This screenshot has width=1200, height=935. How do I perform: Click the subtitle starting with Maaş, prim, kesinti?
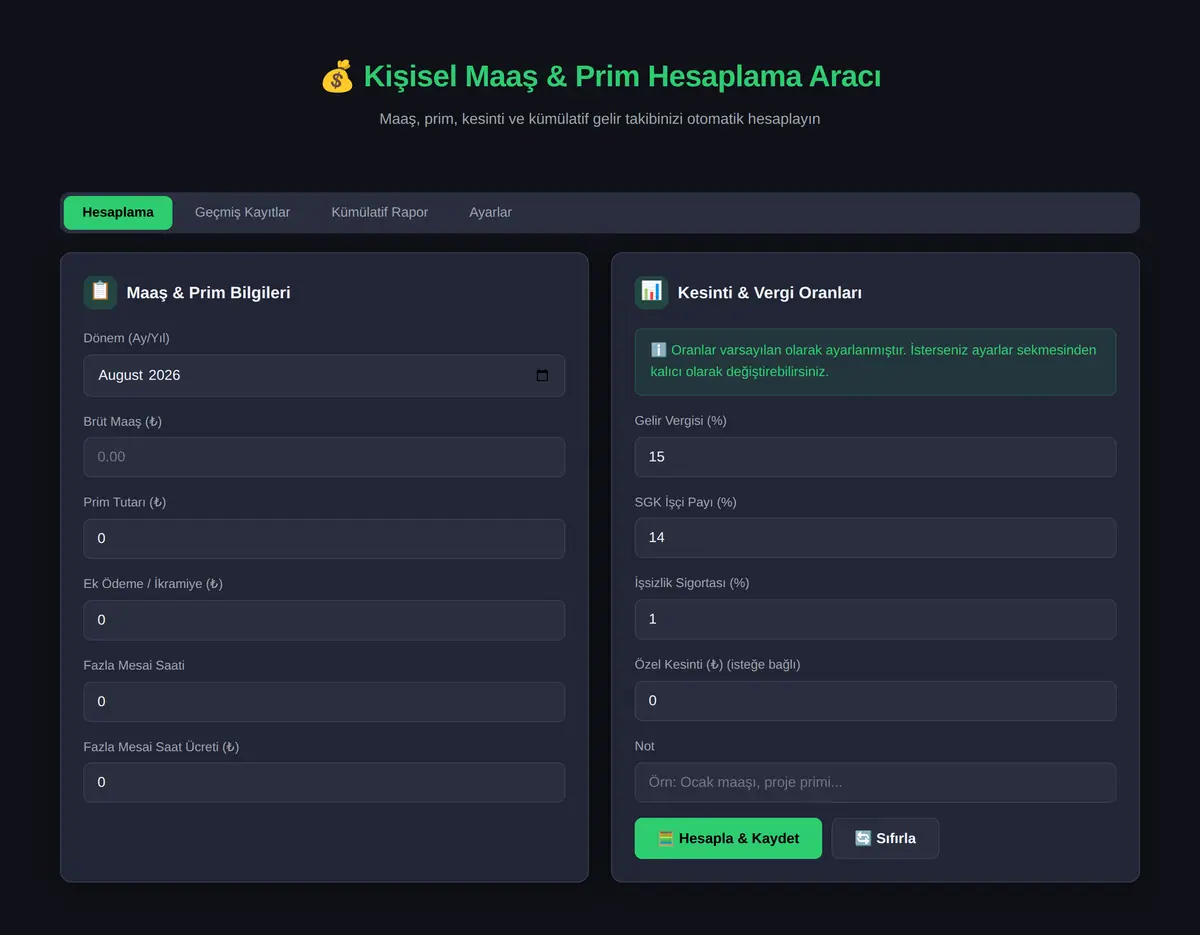coord(600,119)
